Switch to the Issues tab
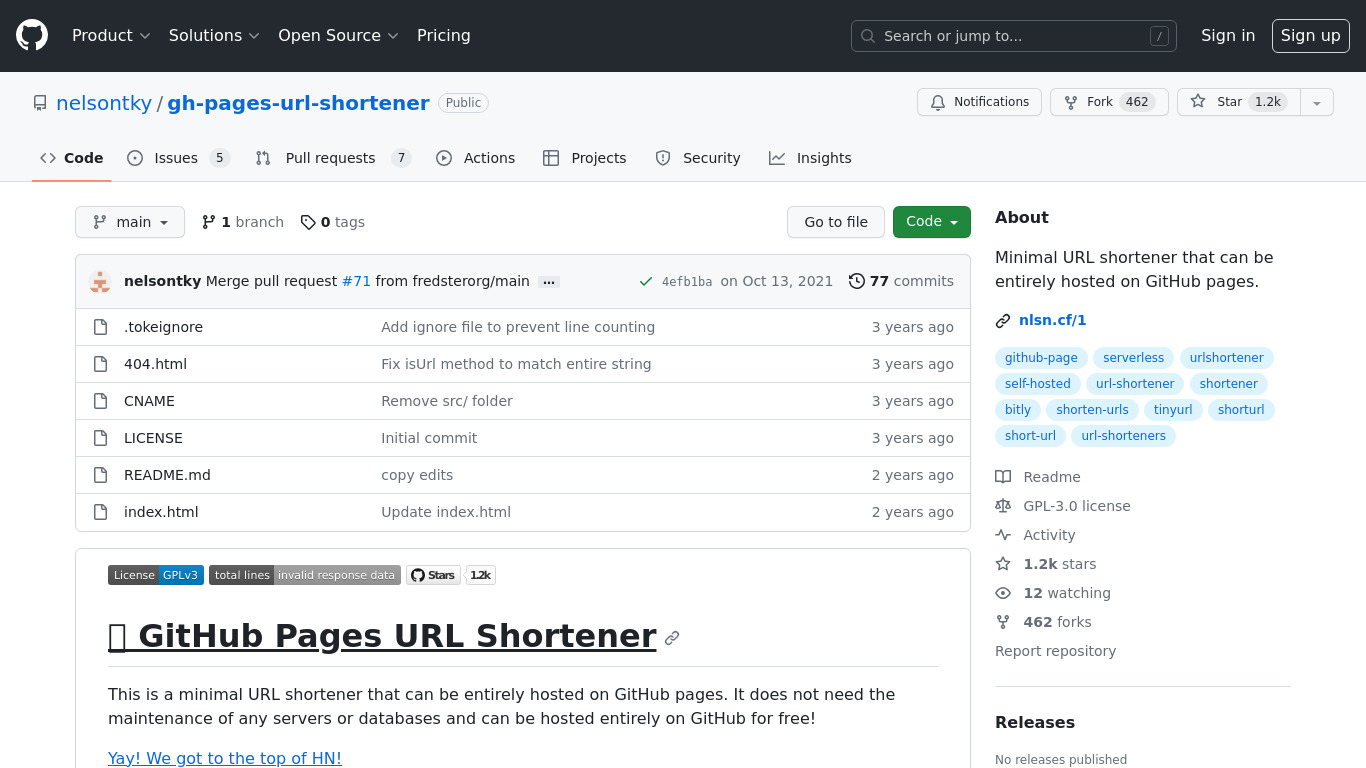 coord(178,158)
